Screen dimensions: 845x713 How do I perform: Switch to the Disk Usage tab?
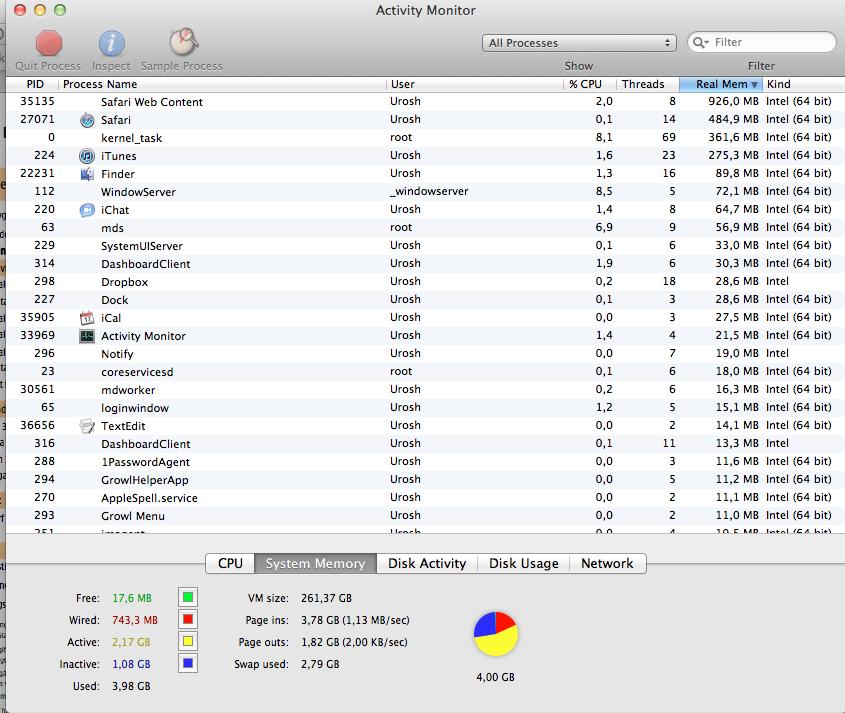(523, 564)
